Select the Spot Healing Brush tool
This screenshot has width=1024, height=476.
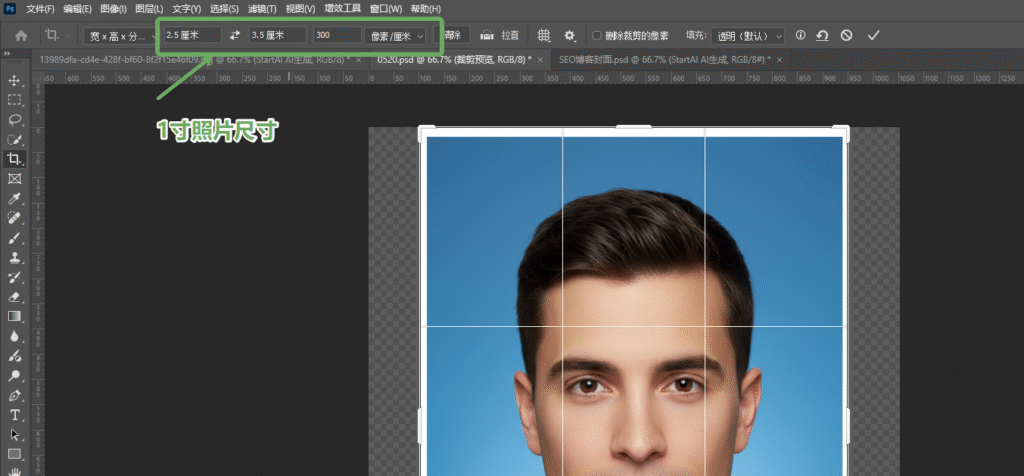point(14,218)
